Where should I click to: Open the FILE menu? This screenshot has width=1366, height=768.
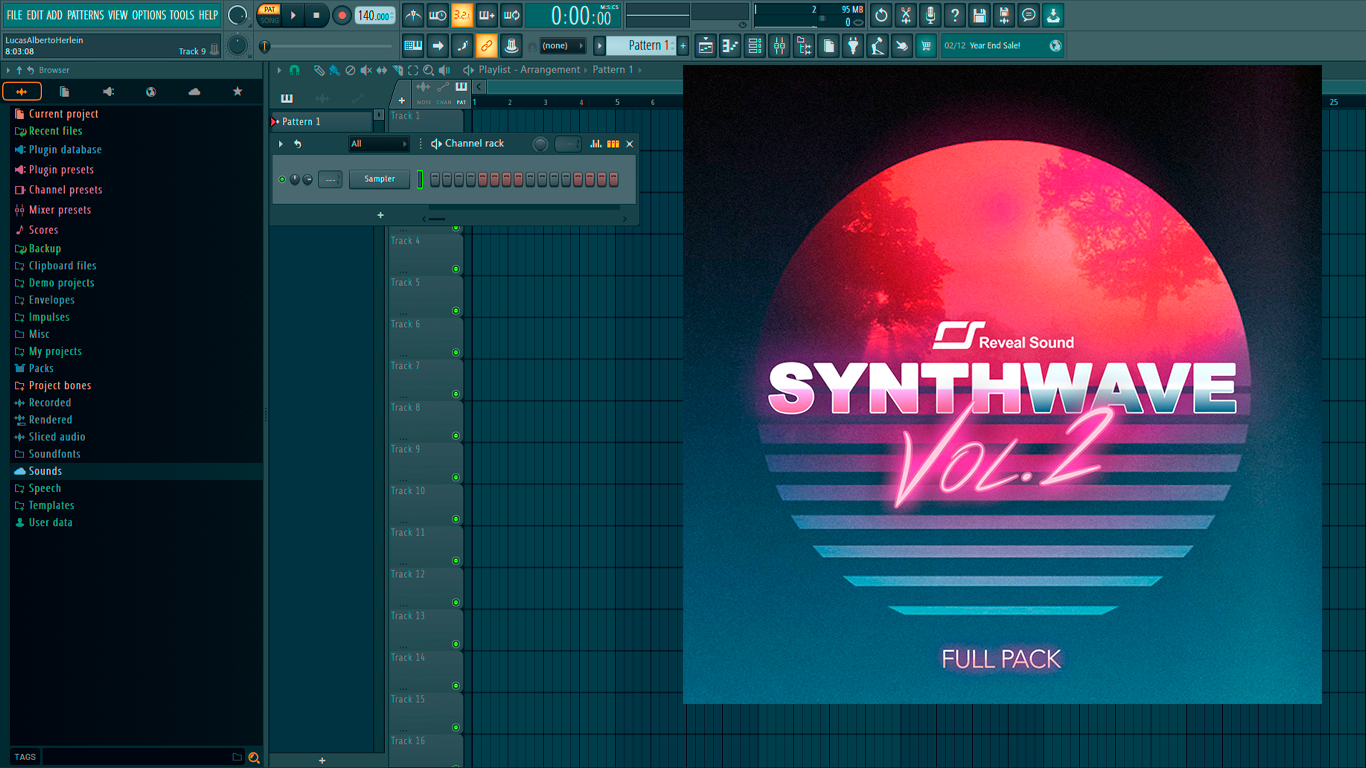(x=14, y=15)
